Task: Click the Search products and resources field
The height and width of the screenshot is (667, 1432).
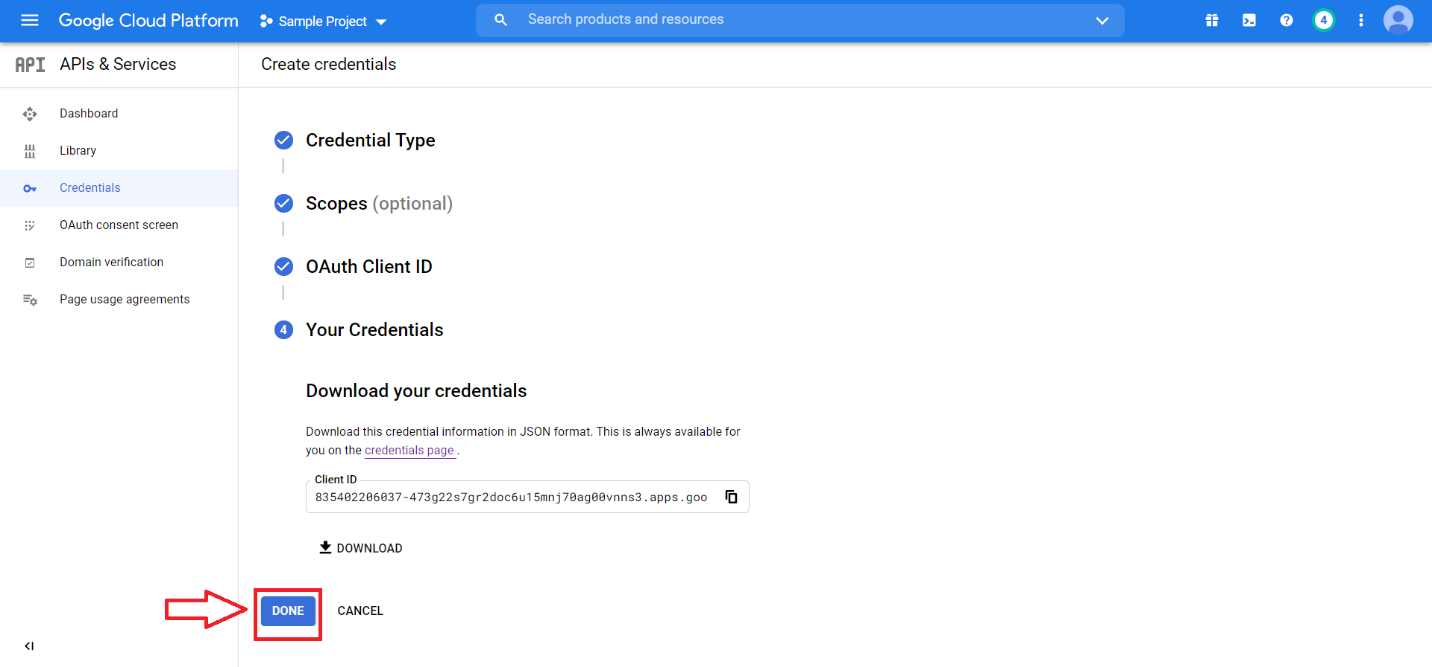Action: pos(800,20)
